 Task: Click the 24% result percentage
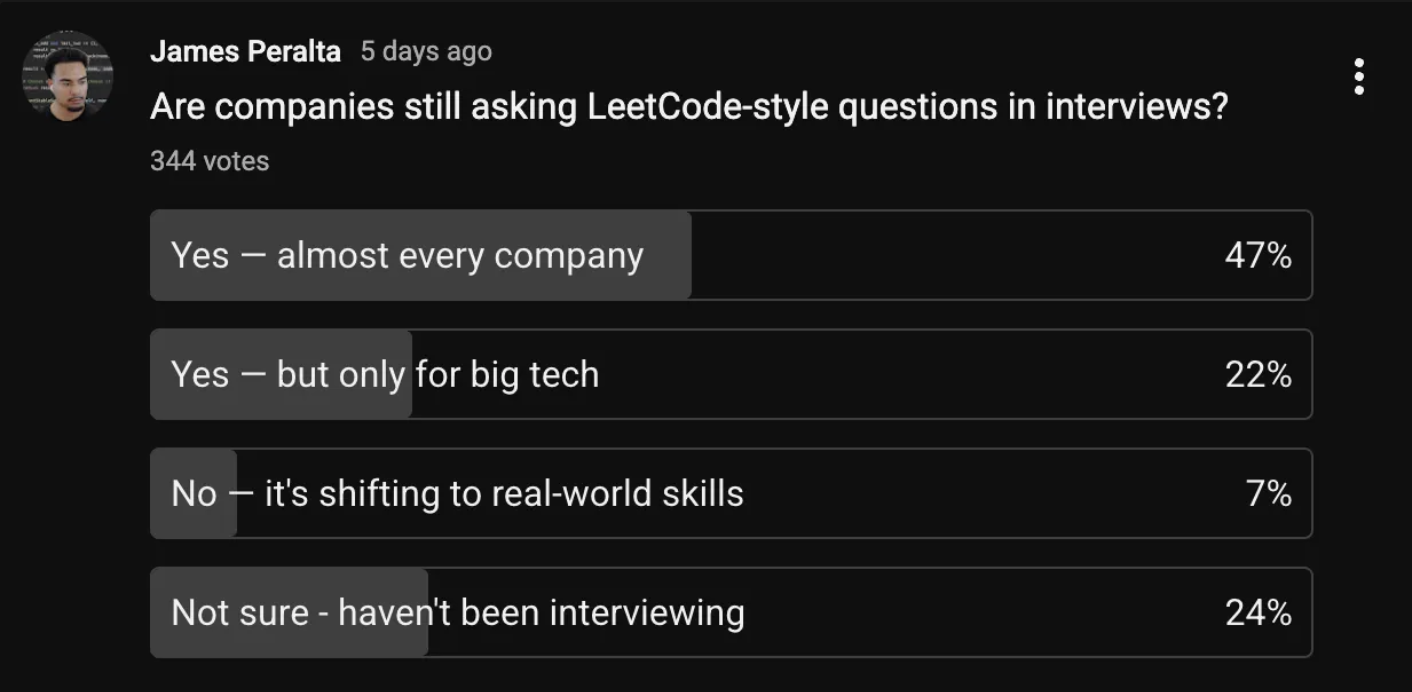[1258, 613]
